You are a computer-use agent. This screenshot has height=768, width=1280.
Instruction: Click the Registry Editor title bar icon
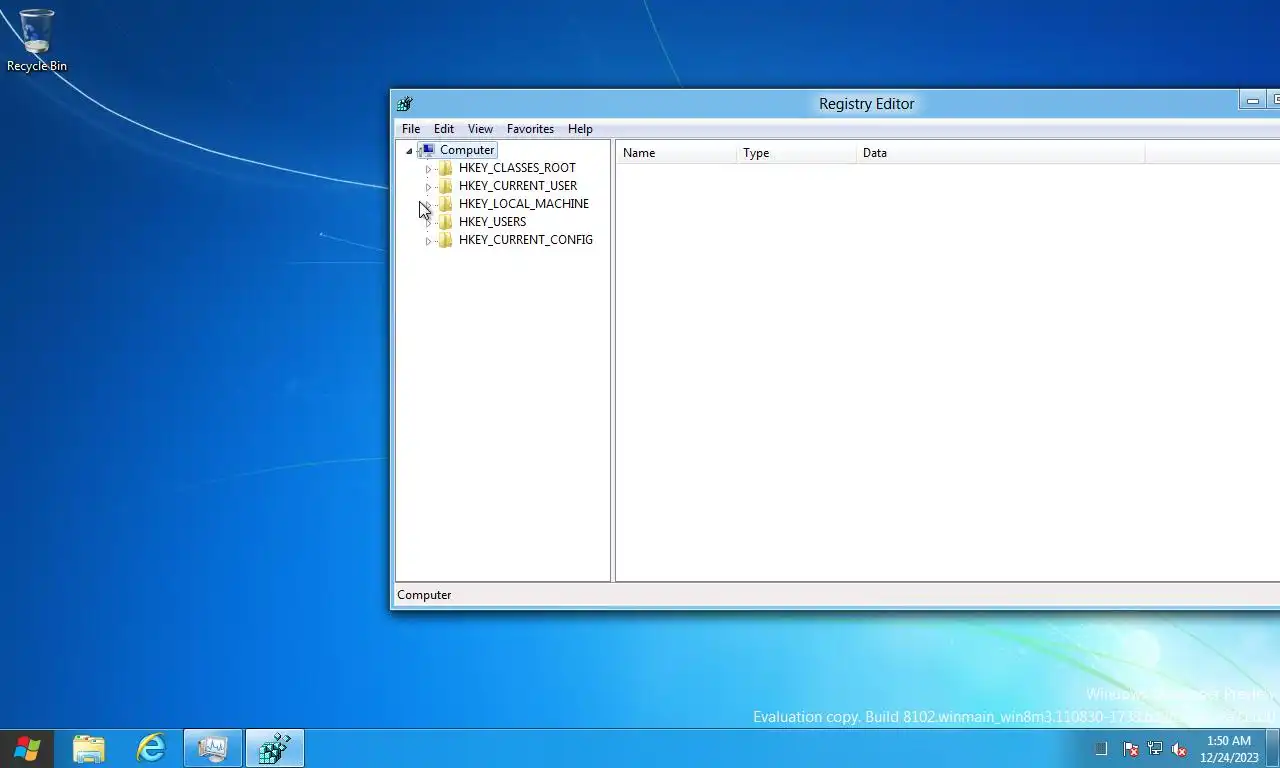coord(405,104)
